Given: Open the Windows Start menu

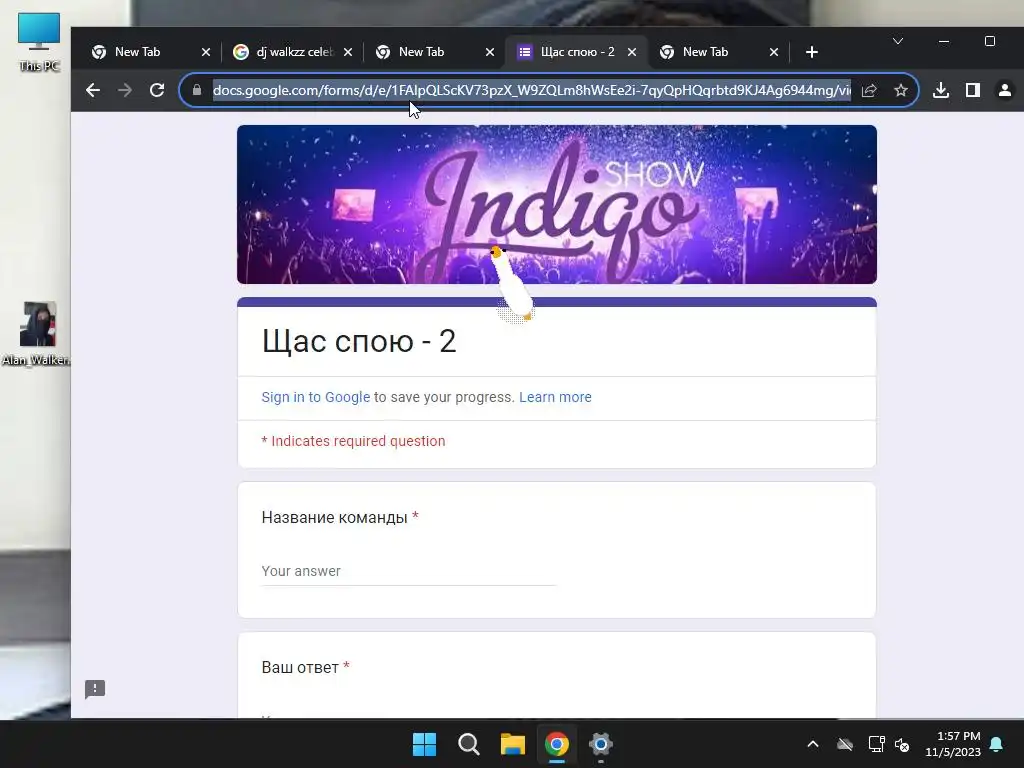Looking at the screenshot, I should [x=424, y=744].
